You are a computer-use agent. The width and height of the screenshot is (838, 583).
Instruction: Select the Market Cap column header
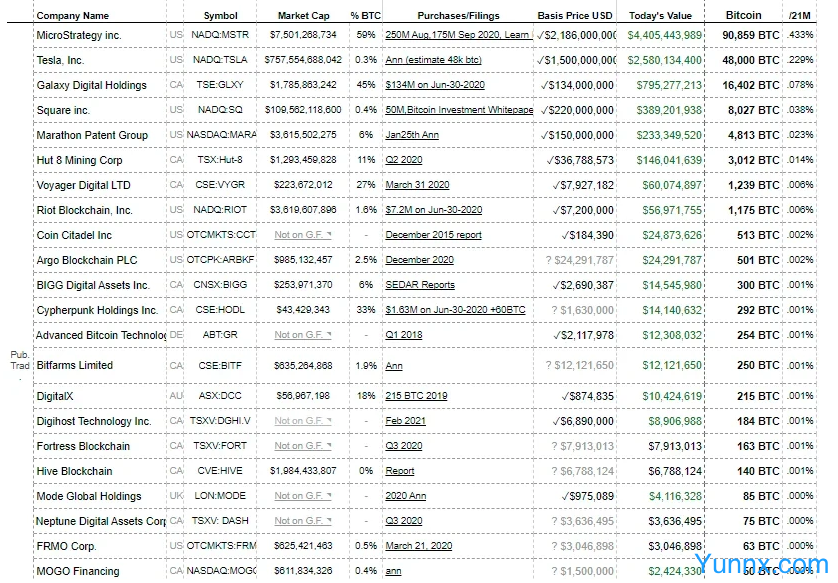[x=304, y=16]
